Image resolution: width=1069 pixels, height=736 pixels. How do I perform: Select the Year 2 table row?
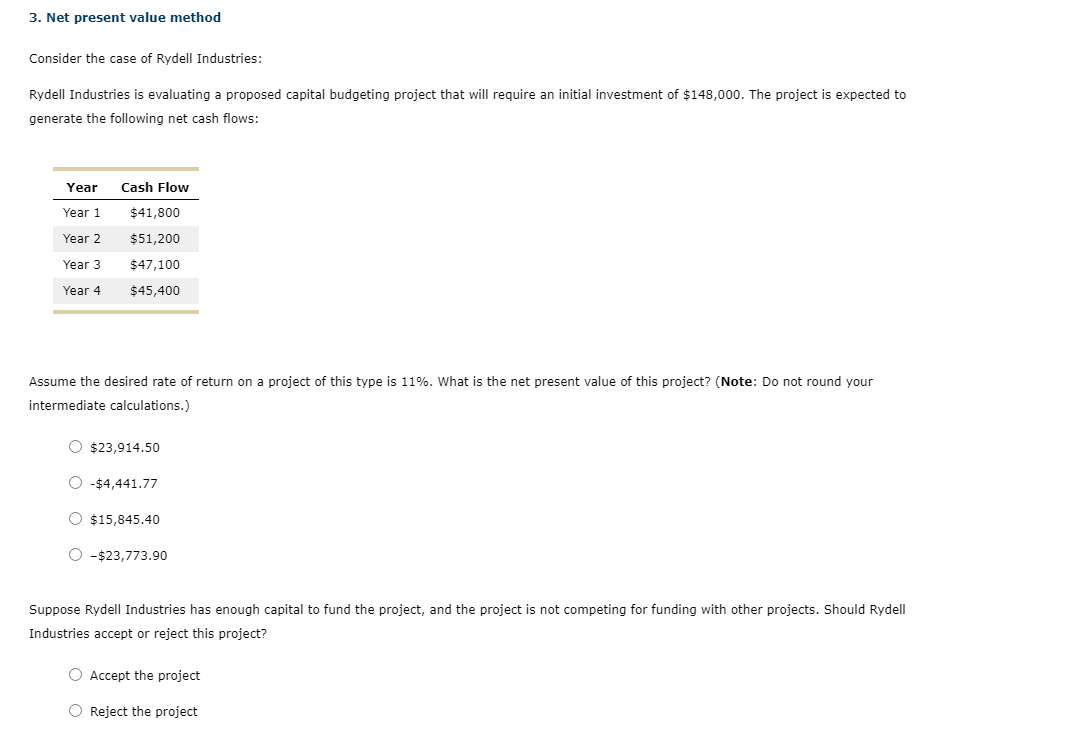(125, 238)
